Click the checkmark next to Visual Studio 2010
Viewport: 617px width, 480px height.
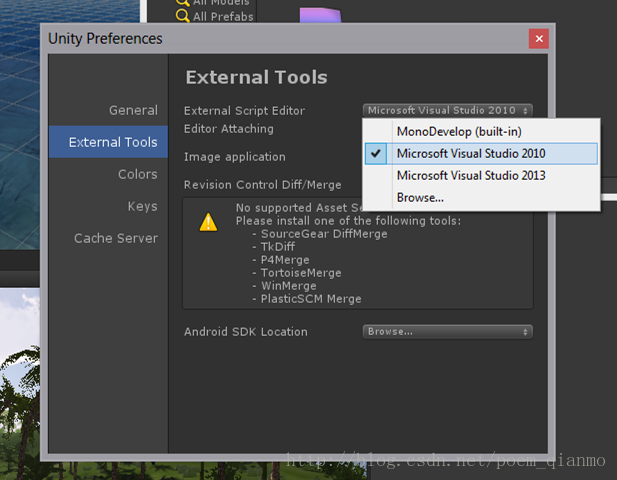tap(376, 153)
